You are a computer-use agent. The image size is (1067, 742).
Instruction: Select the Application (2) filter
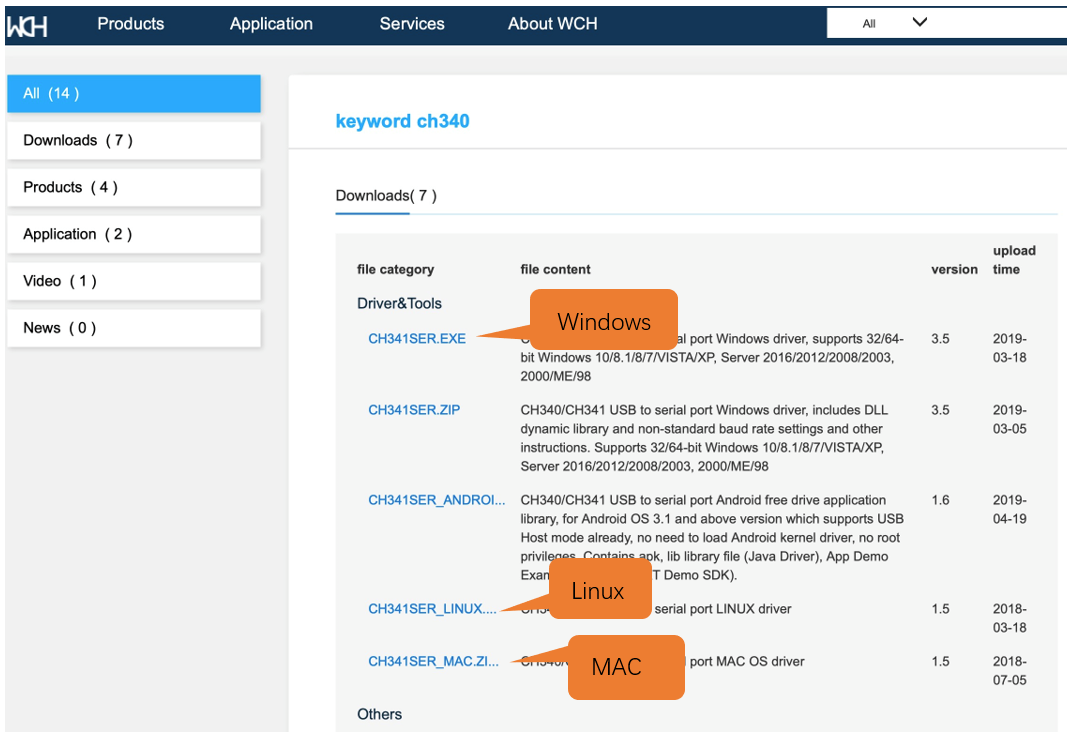[x=134, y=234]
